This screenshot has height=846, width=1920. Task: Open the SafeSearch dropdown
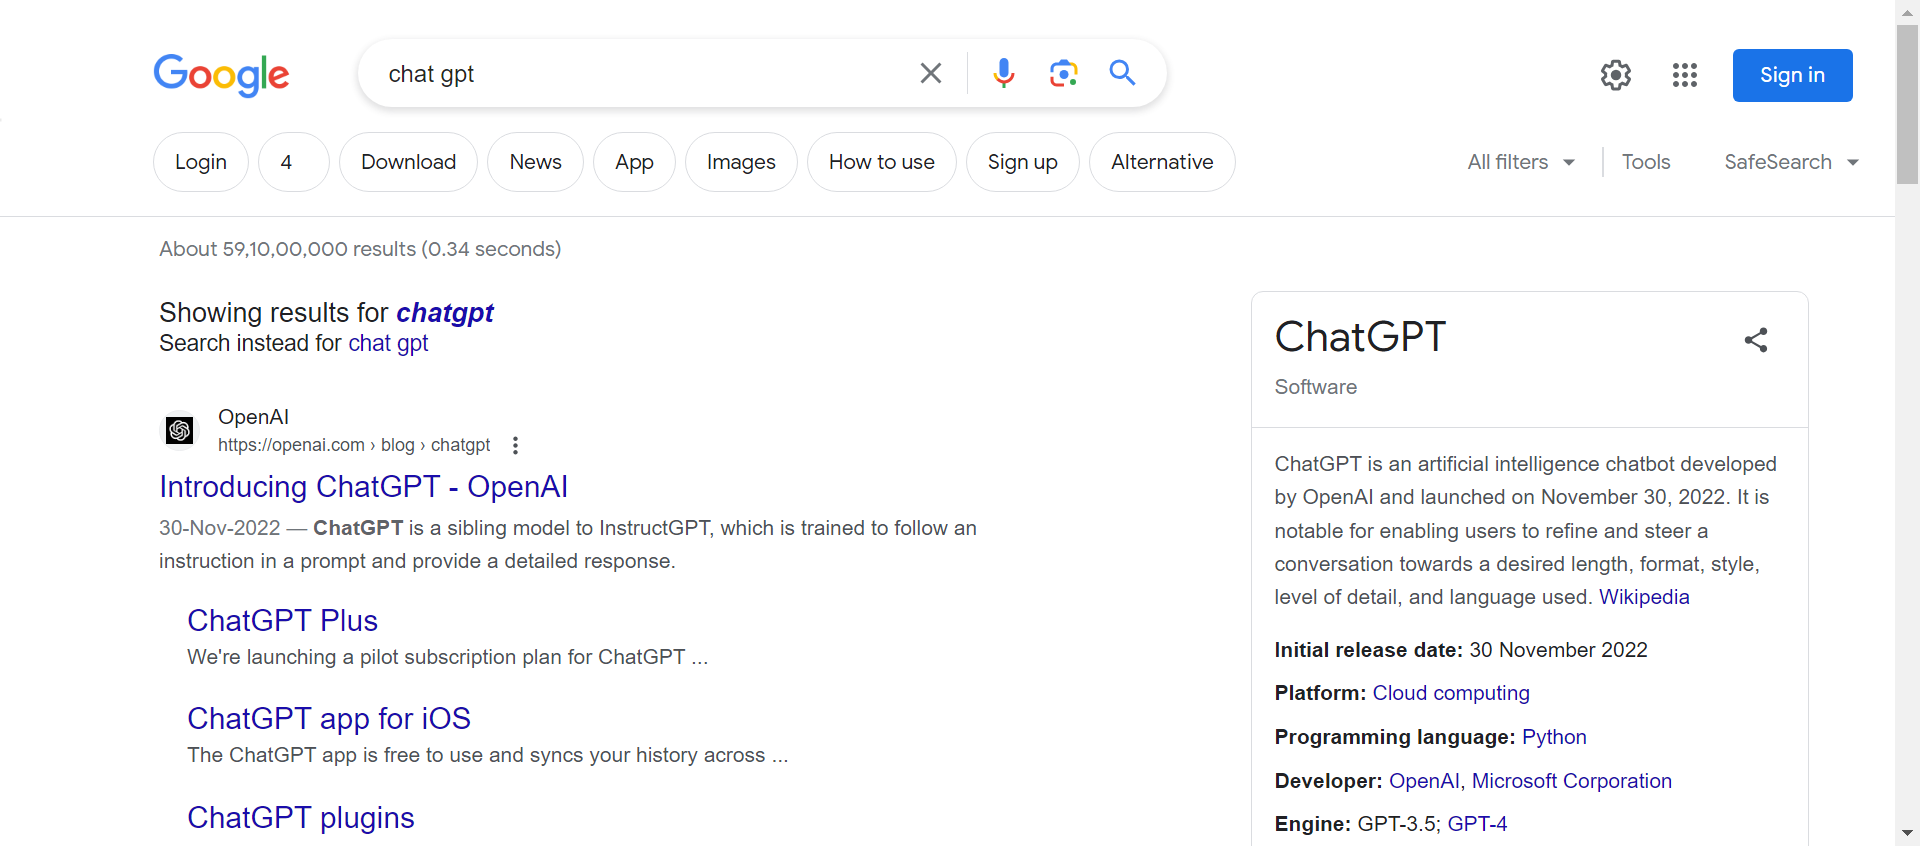coord(1790,162)
